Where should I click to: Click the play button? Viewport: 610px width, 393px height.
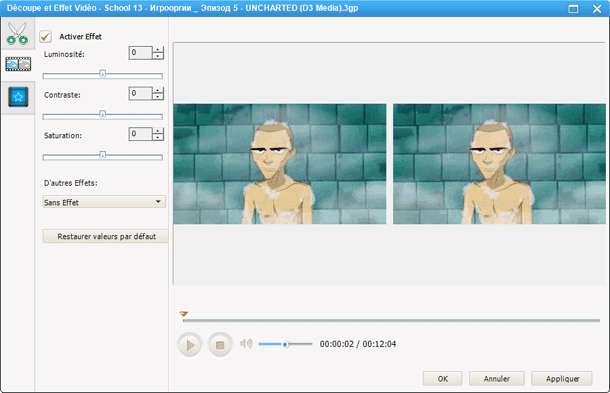(x=189, y=345)
